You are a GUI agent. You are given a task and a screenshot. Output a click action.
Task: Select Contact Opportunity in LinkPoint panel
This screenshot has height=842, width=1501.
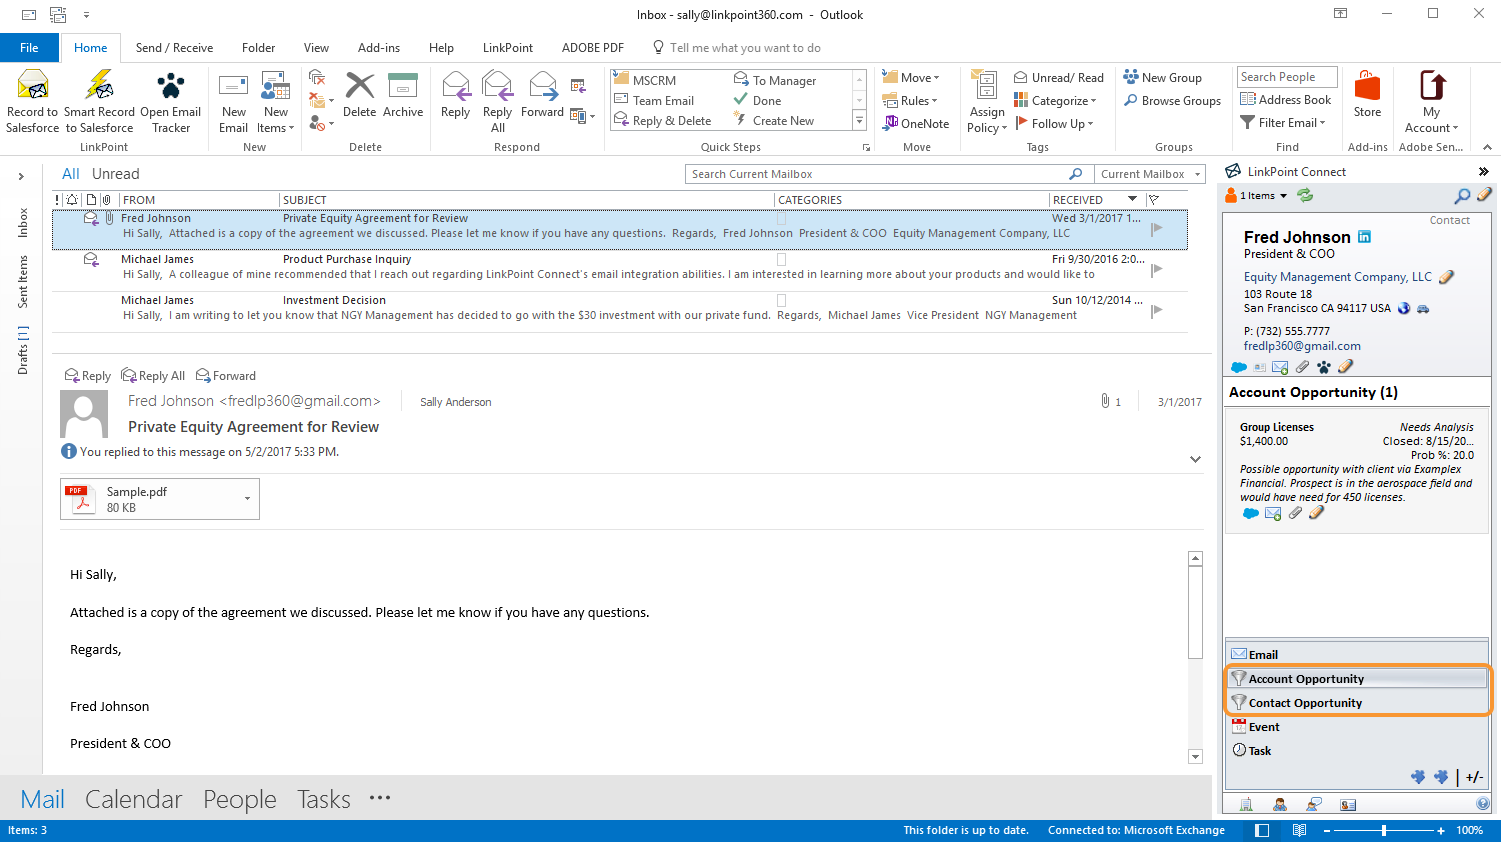[1304, 703]
